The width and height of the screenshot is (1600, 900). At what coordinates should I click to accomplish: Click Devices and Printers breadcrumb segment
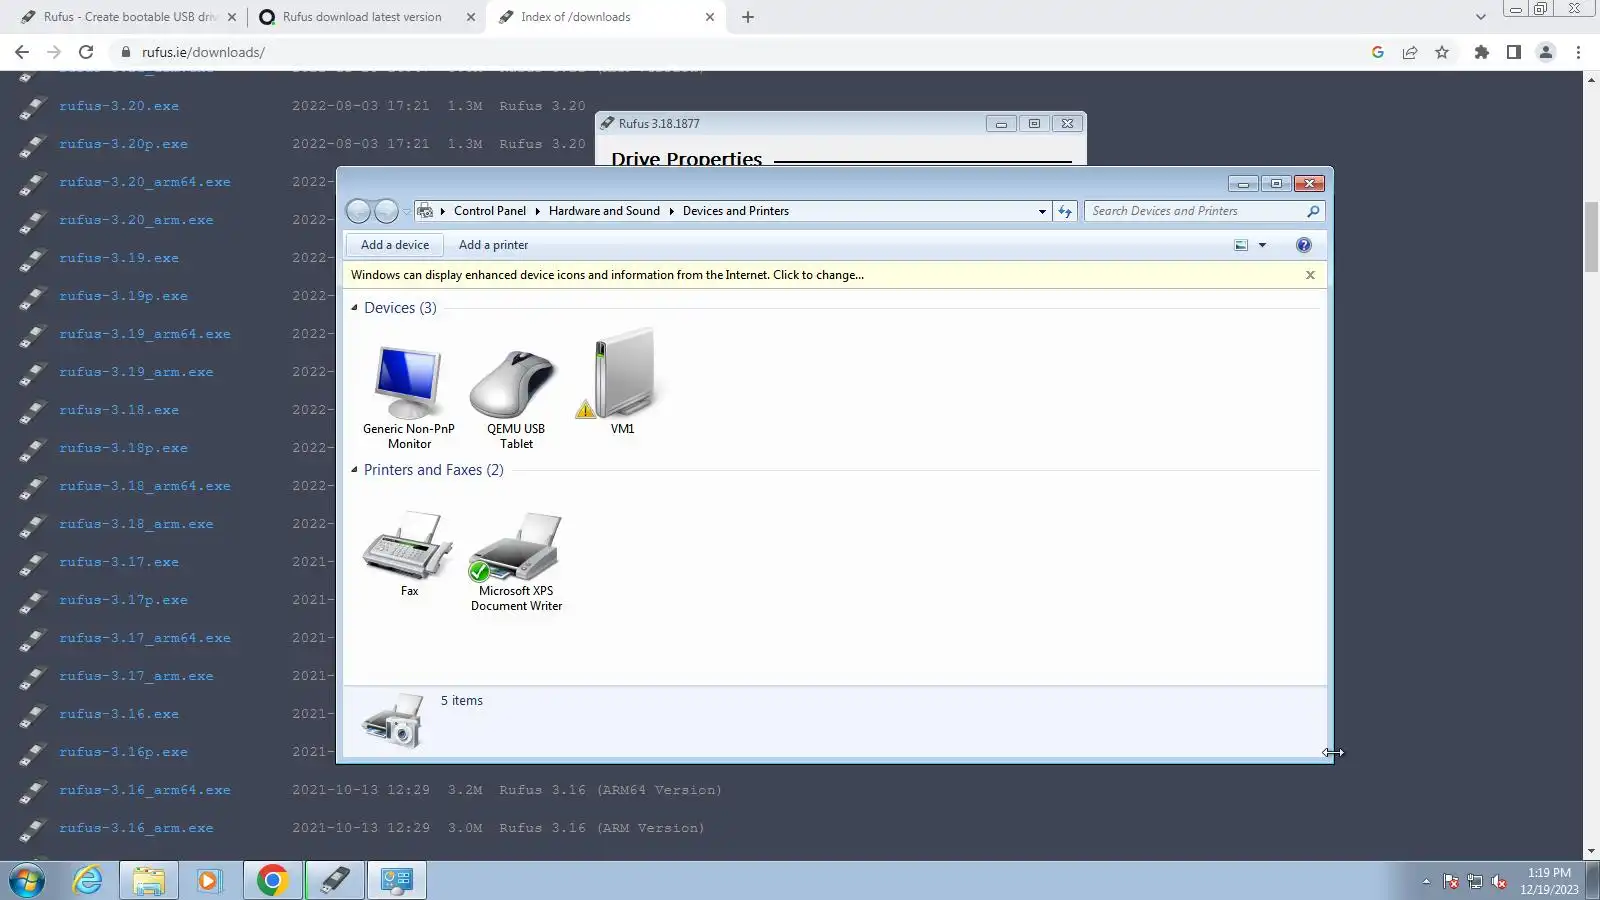(x=736, y=211)
